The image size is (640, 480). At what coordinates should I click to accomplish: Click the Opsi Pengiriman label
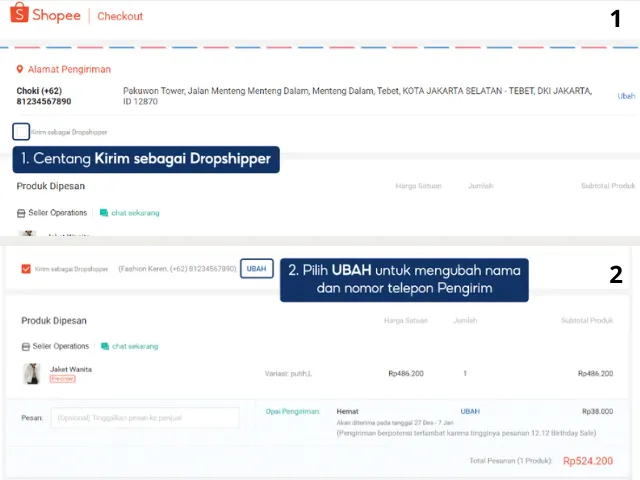(293, 411)
